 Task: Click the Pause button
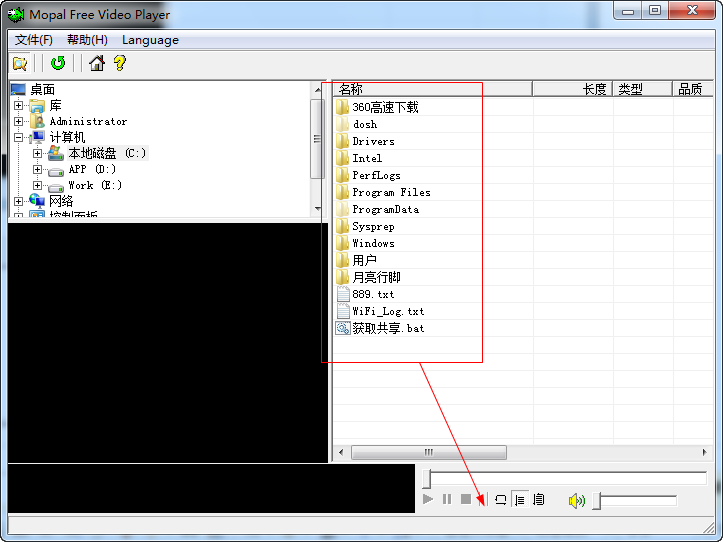point(447,499)
